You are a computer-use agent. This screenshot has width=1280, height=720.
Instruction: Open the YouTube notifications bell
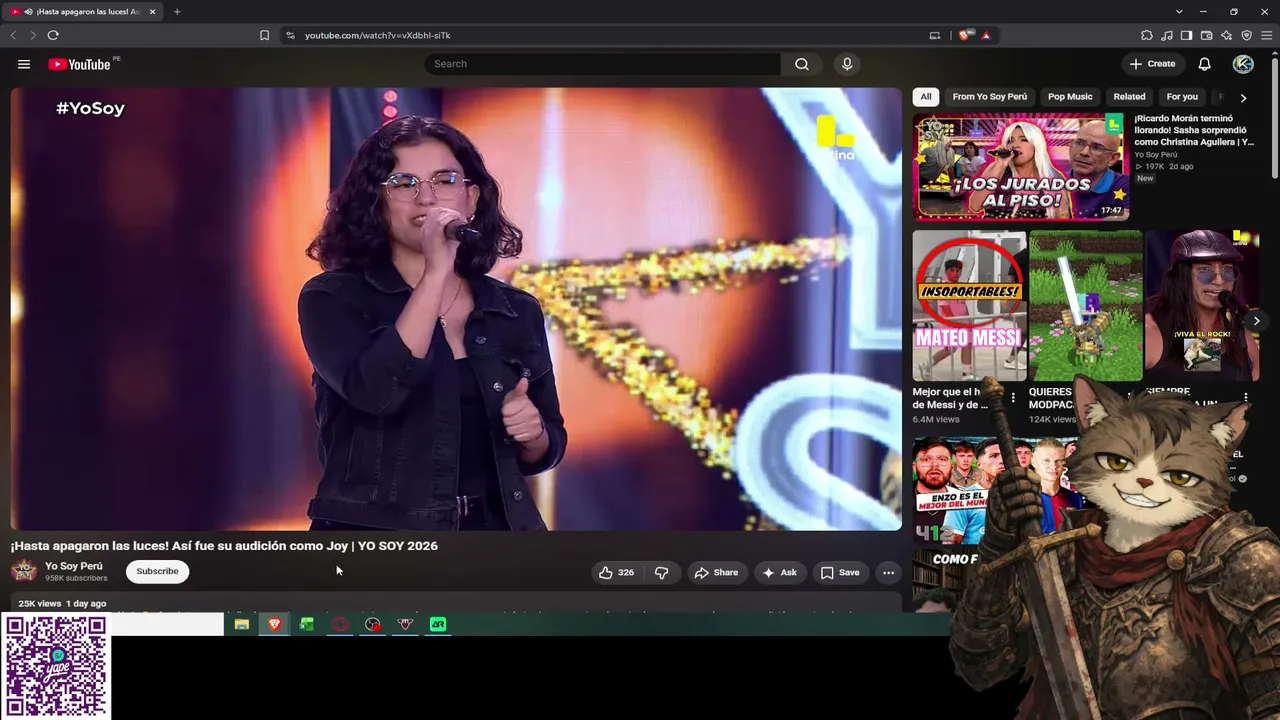pyautogui.click(x=1205, y=64)
